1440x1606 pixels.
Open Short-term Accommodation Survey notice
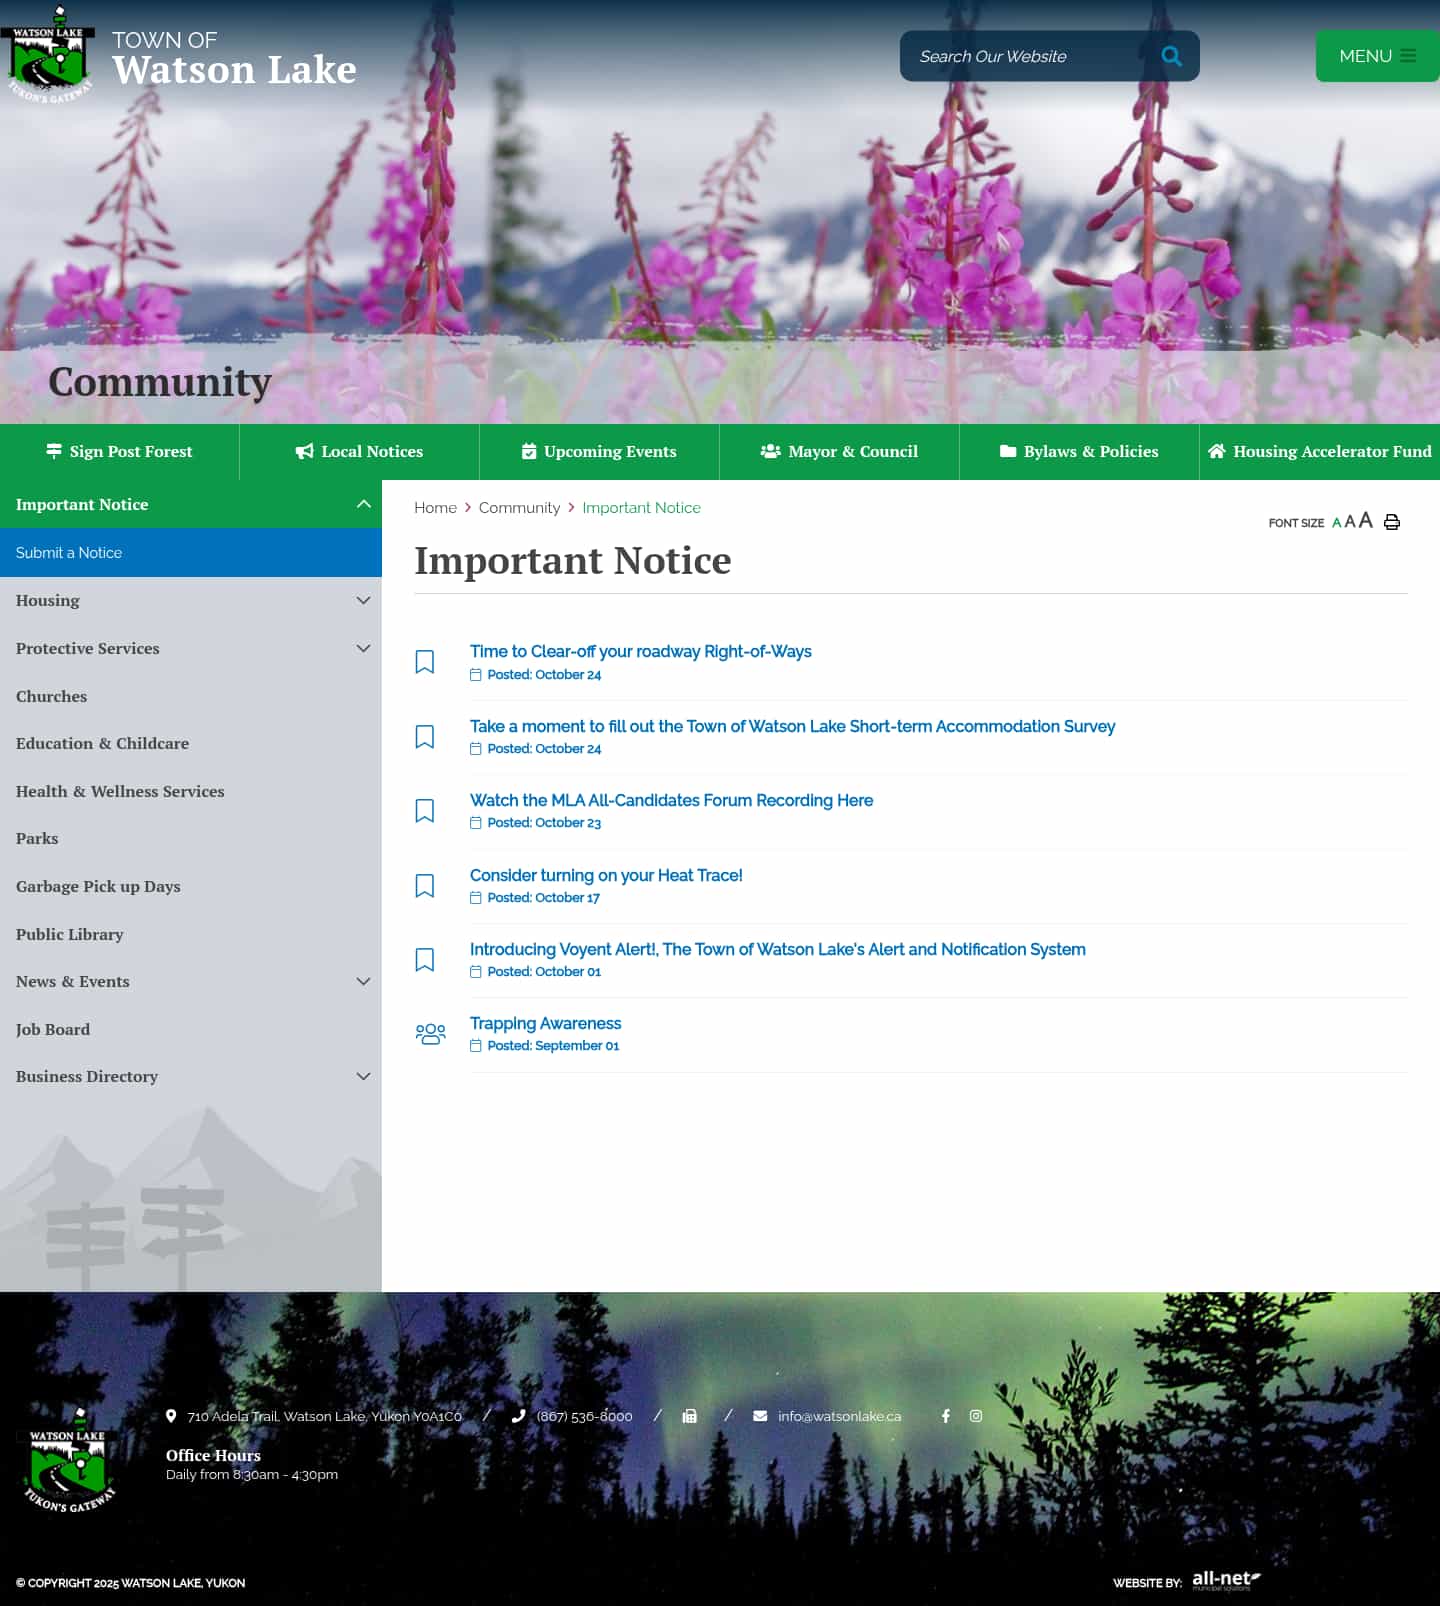pyautogui.click(x=792, y=727)
